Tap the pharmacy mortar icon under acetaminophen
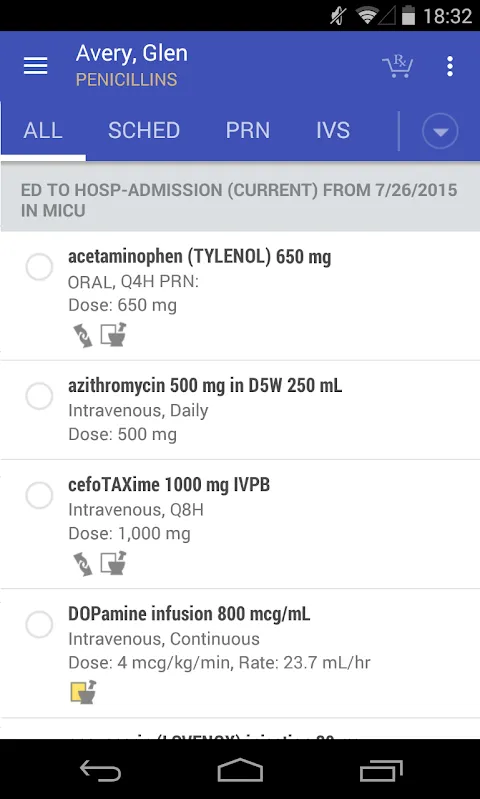480x799 pixels. pyautogui.click(x=113, y=335)
